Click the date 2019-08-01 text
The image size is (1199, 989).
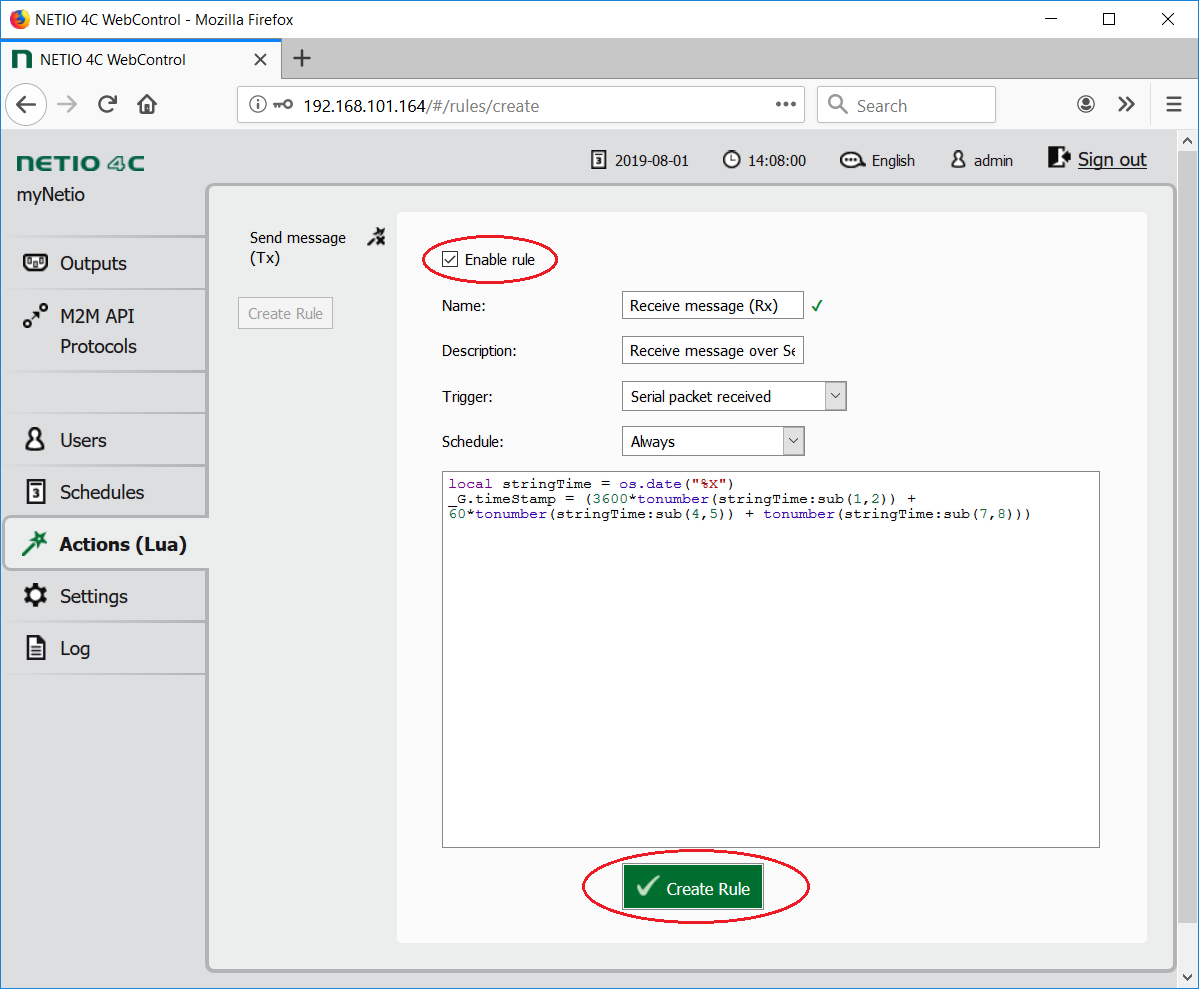(651, 161)
